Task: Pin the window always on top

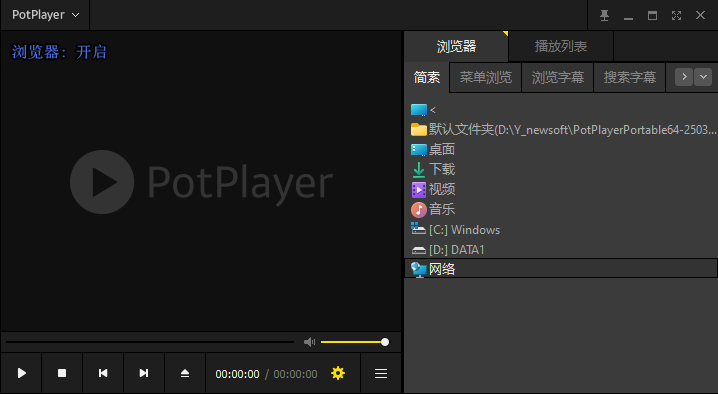Action: point(604,15)
